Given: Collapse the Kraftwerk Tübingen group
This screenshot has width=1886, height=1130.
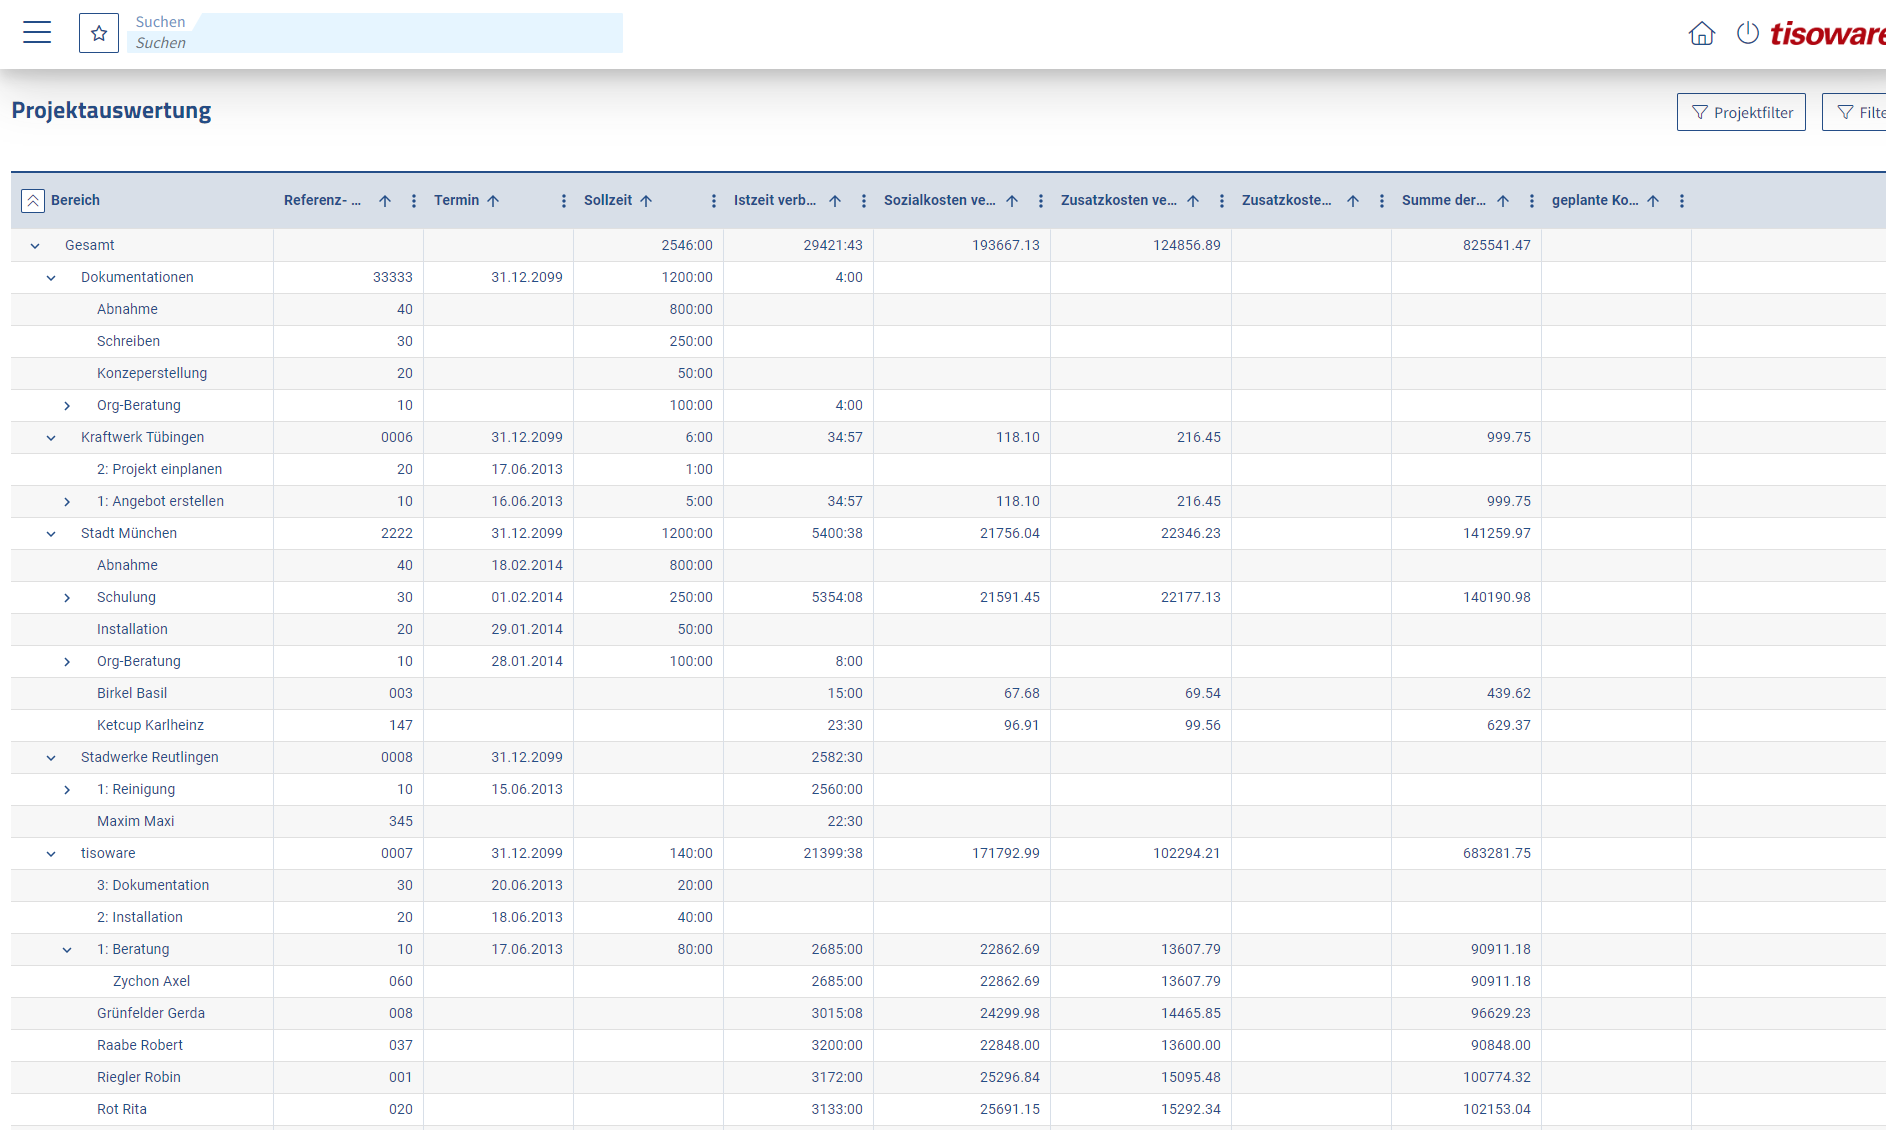Looking at the screenshot, I should pos(51,438).
